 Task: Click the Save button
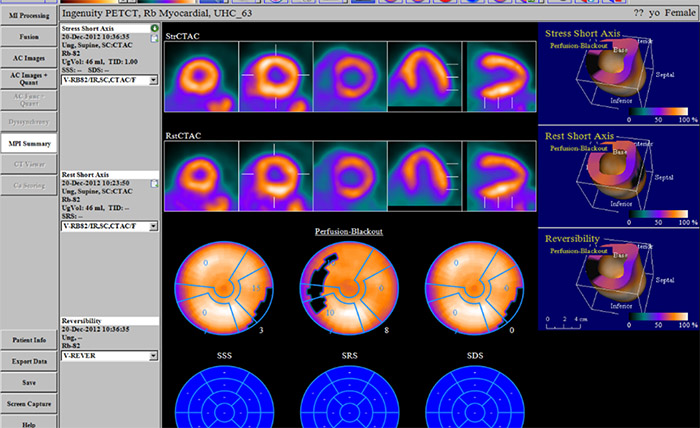click(28, 382)
